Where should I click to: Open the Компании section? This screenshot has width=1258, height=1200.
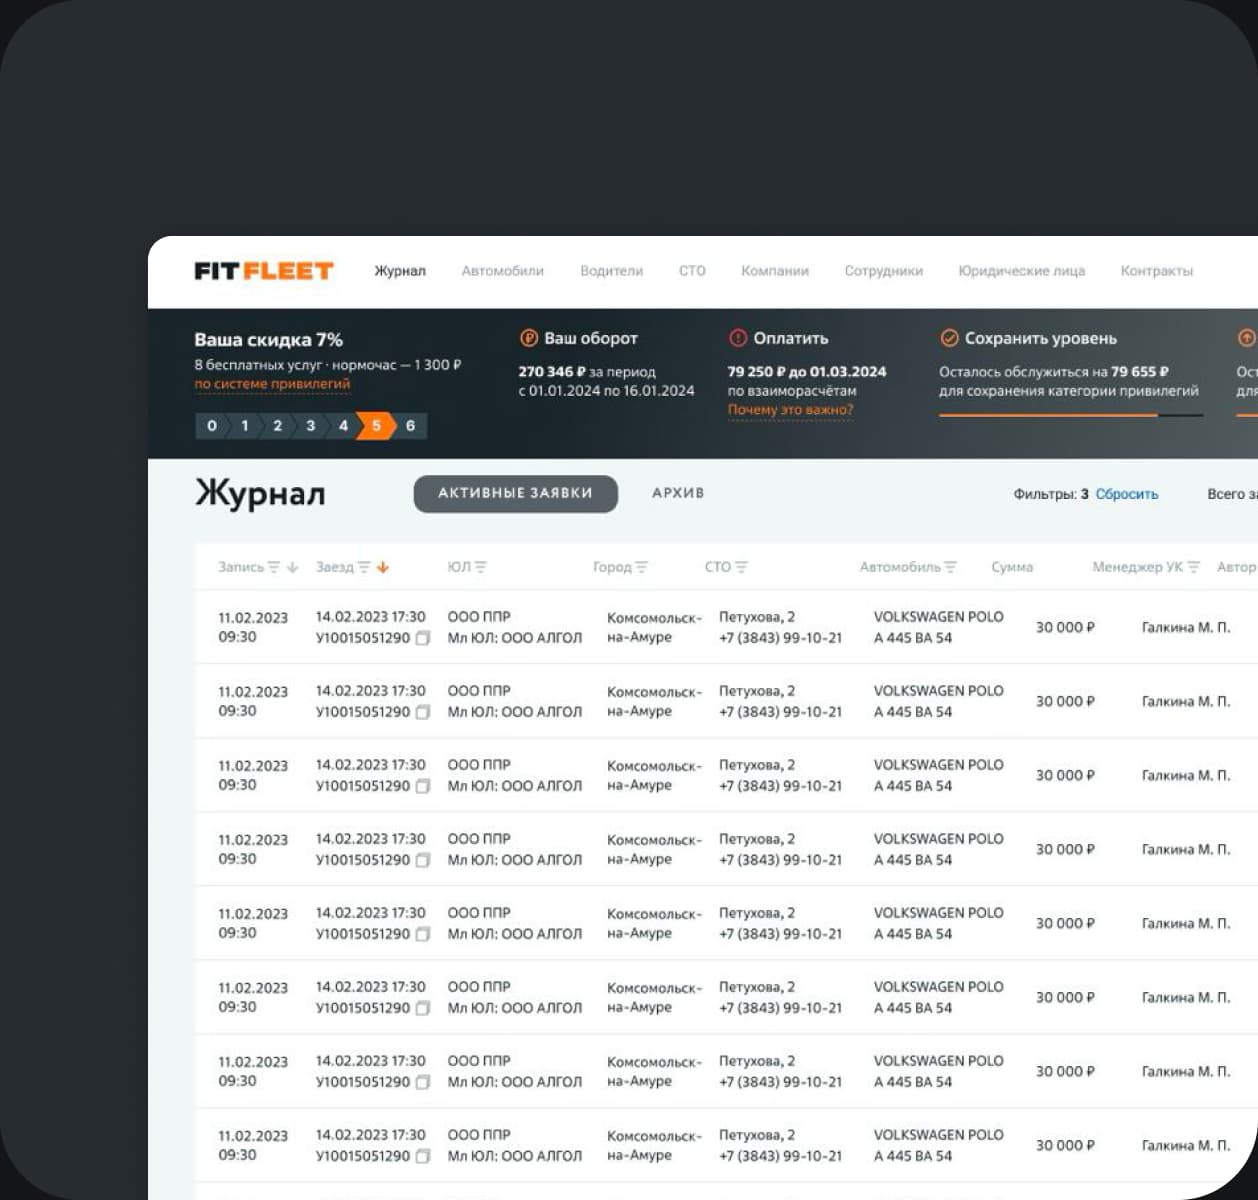tap(775, 271)
